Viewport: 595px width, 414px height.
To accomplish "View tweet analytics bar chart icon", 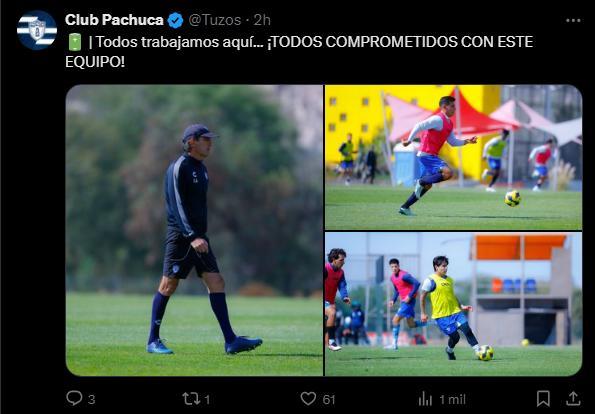I will point(425,398).
